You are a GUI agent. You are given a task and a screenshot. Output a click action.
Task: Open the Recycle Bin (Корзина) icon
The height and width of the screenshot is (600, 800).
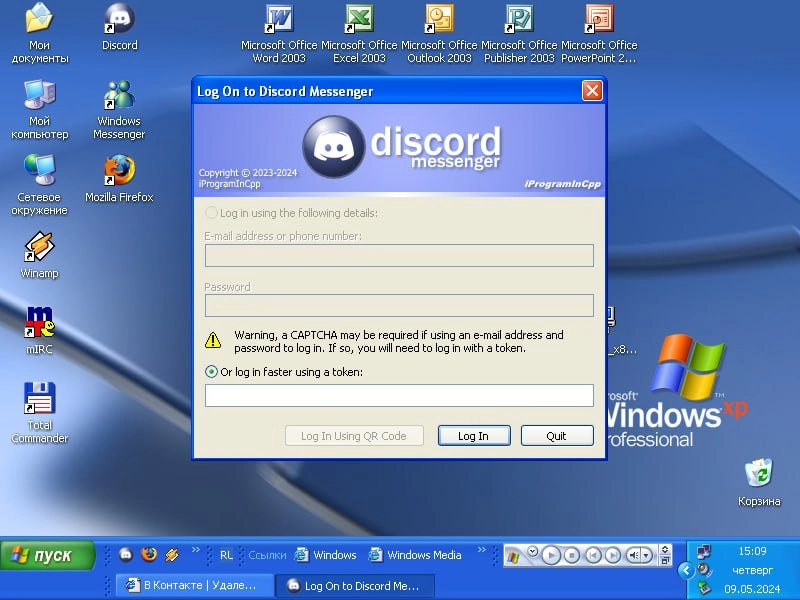point(759,472)
